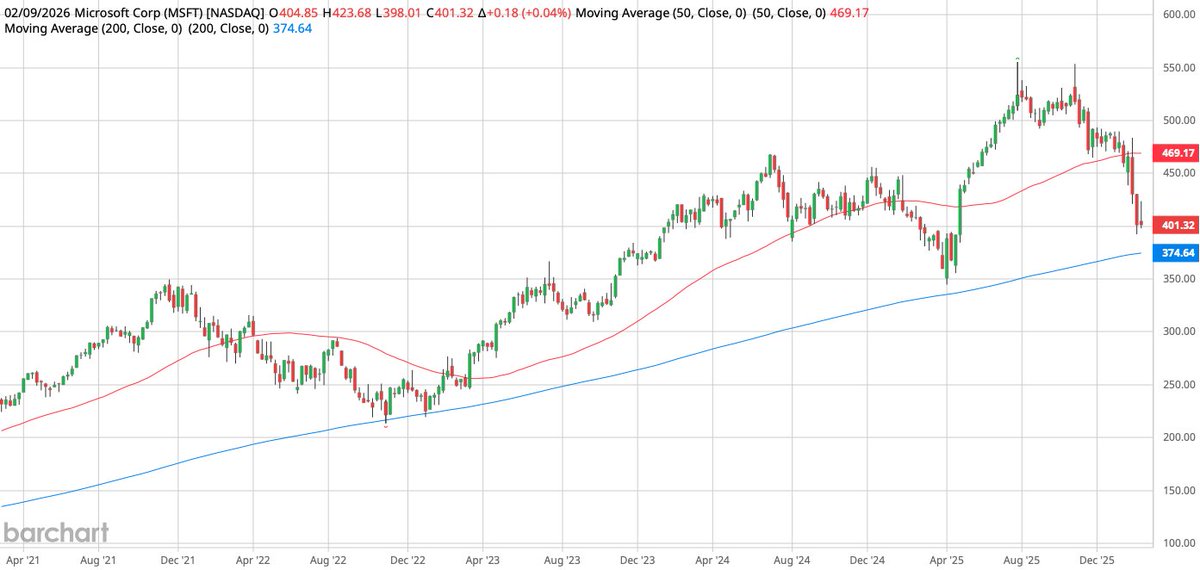Click the Apr '22 time axis label
Screen dimensions: 1200x570
pyautogui.click(x=253, y=561)
